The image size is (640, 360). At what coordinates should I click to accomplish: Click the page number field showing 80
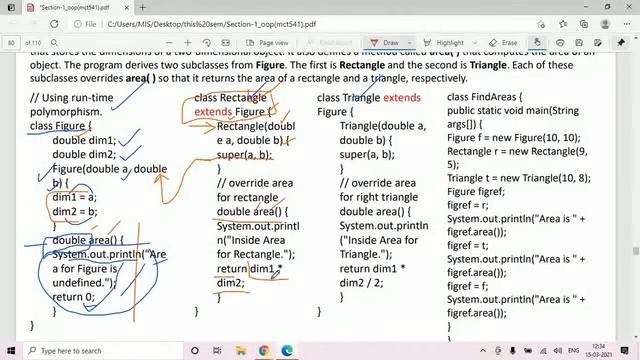tap(11, 42)
